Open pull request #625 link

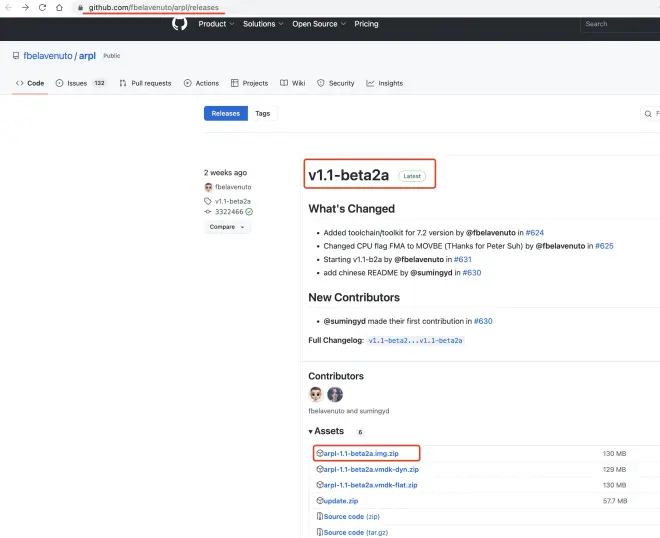tap(604, 246)
